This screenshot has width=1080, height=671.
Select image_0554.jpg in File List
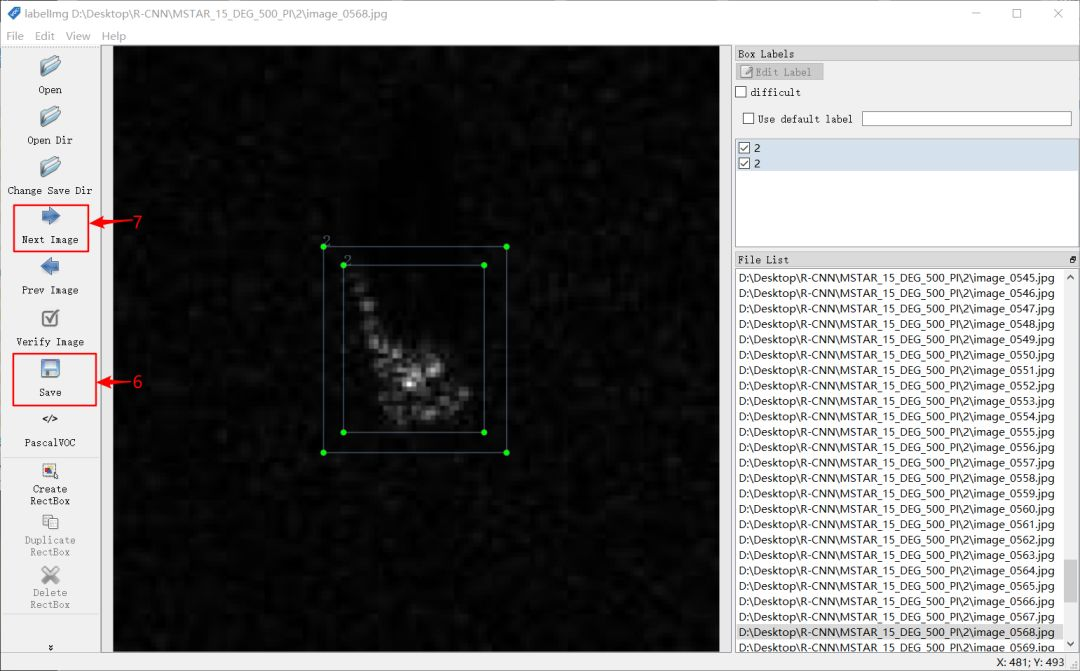point(897,416)
